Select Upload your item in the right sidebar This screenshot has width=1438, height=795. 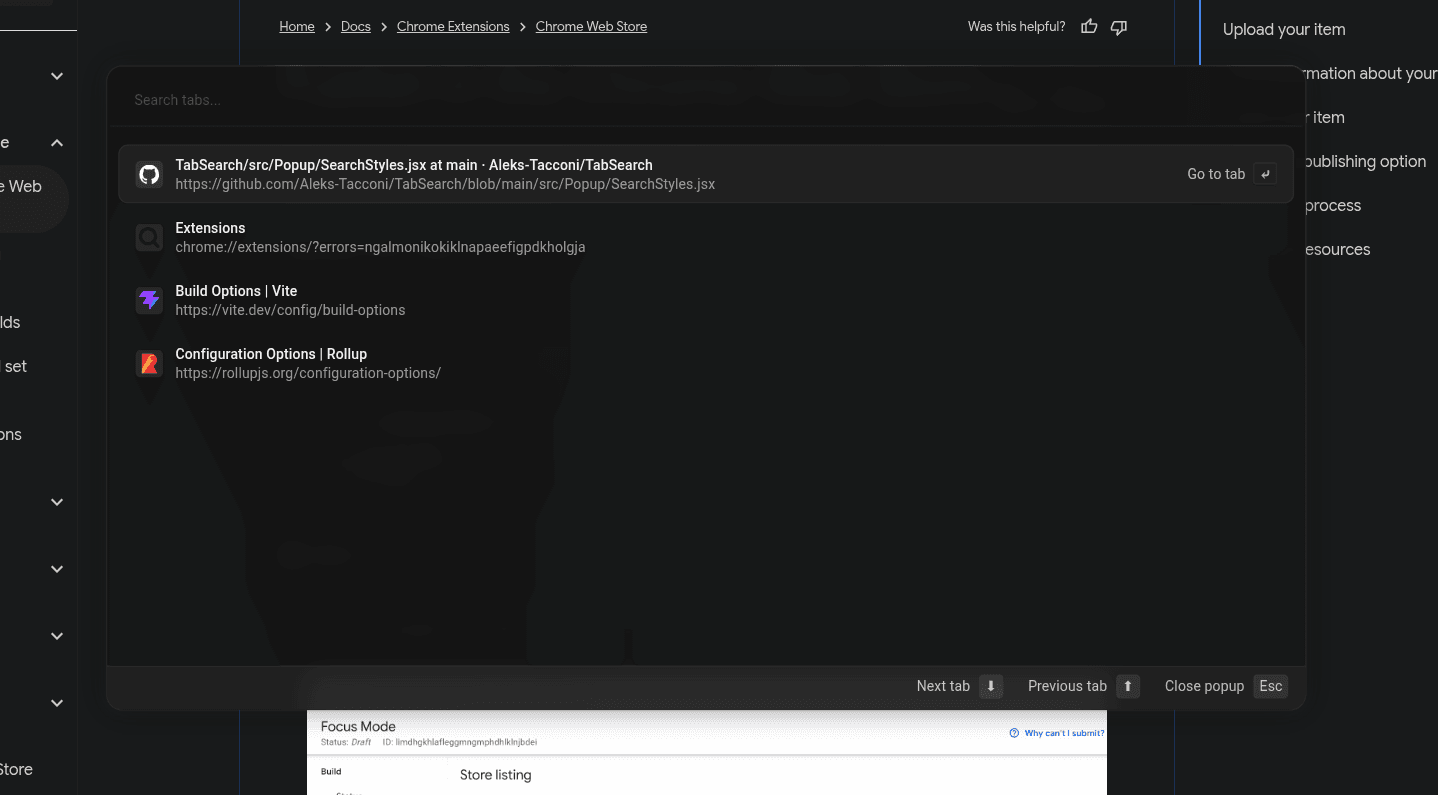tap(1284, 29)
